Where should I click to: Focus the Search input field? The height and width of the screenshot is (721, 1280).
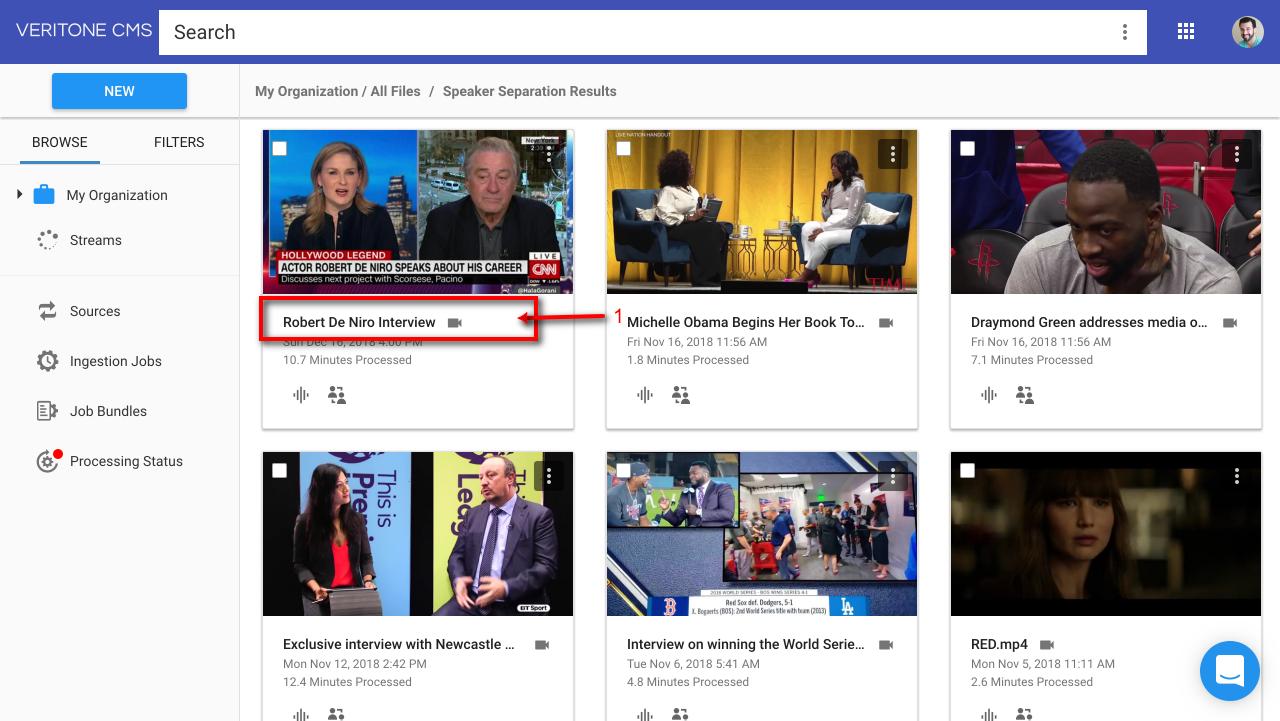click(x=640, y=32)
